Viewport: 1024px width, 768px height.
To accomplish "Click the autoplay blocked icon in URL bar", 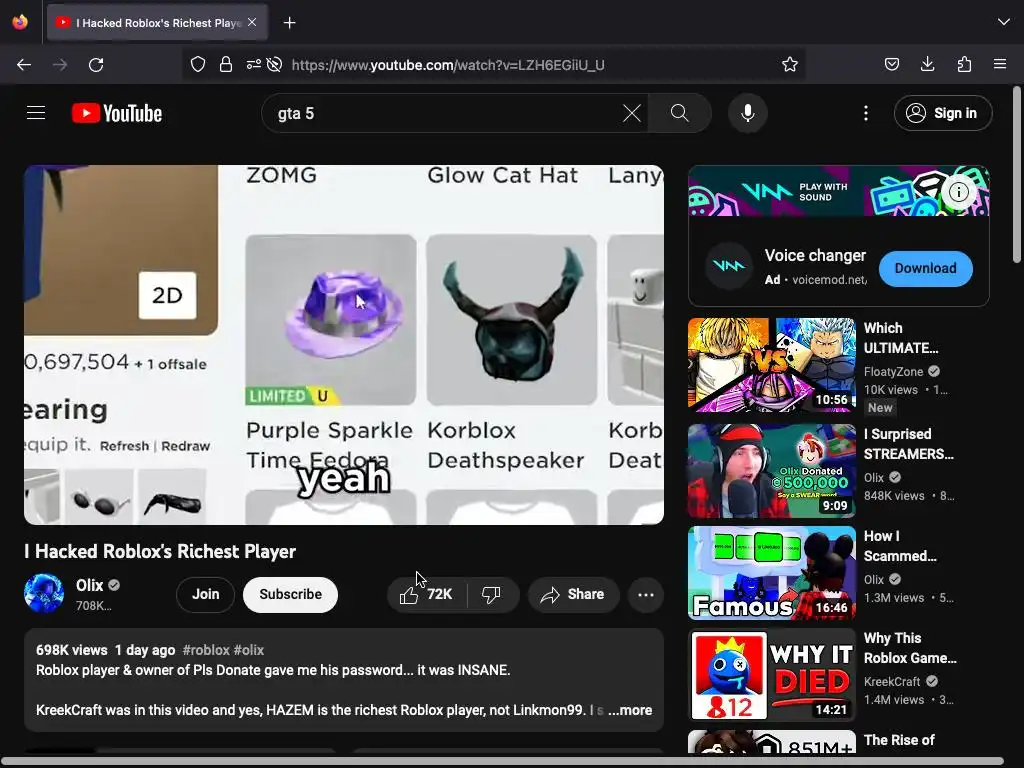I will [275, 64].
